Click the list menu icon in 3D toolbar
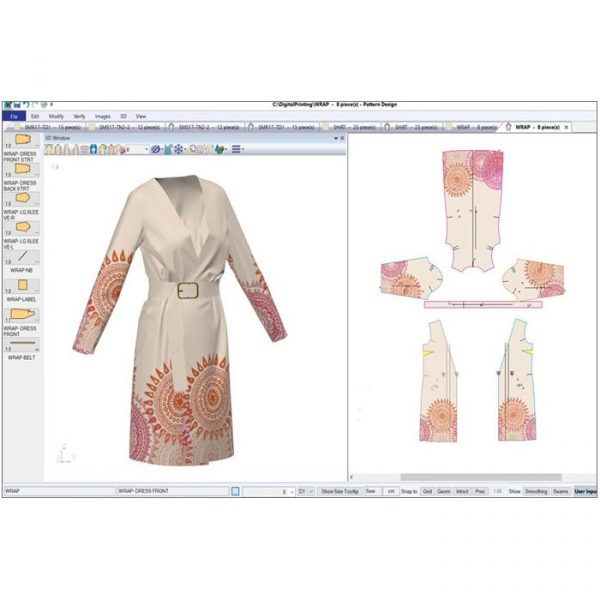Screen dimensions: 600x600 [237, 149]
